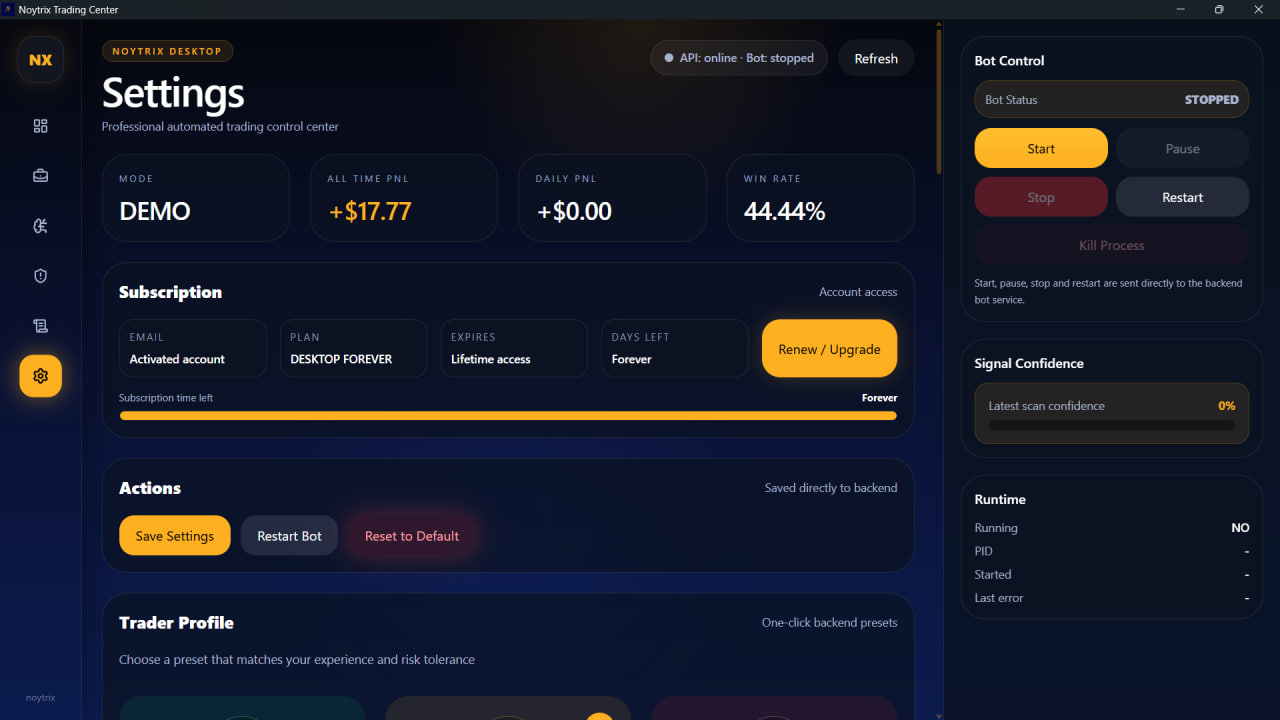This screenshot has width=1280, height=720.
Task: Click the Subscription time left progress bar
Action: [x=508, y=415]
